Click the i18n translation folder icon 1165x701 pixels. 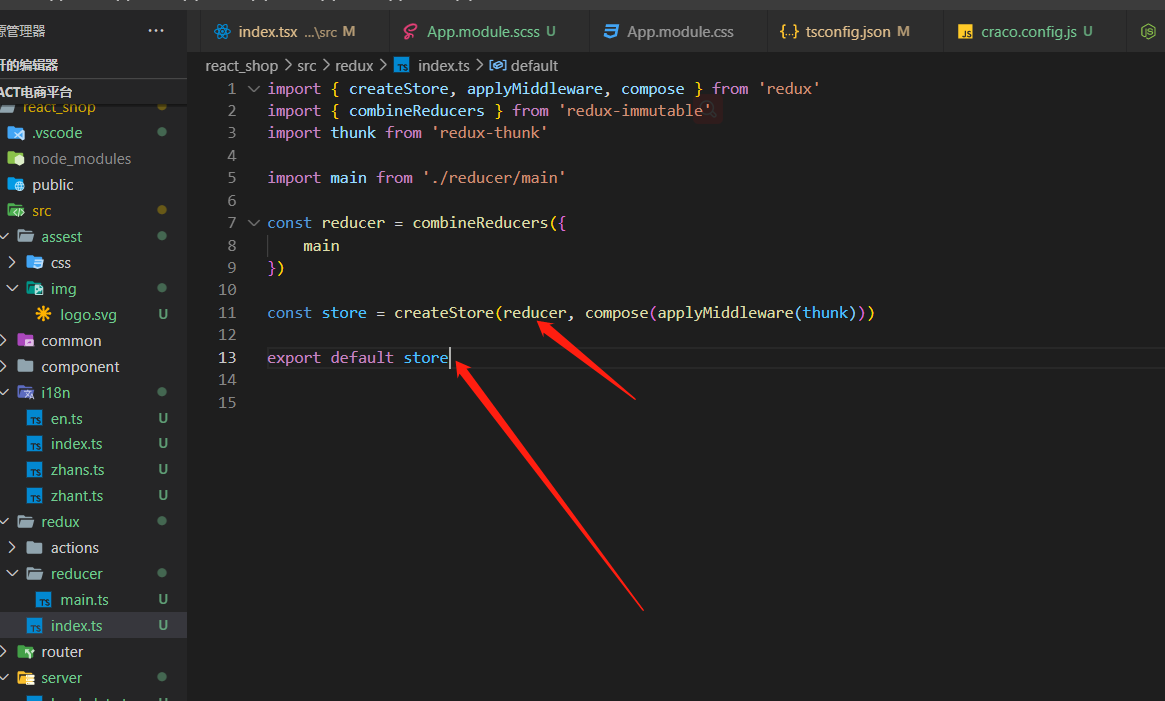[x=25, y=393]
